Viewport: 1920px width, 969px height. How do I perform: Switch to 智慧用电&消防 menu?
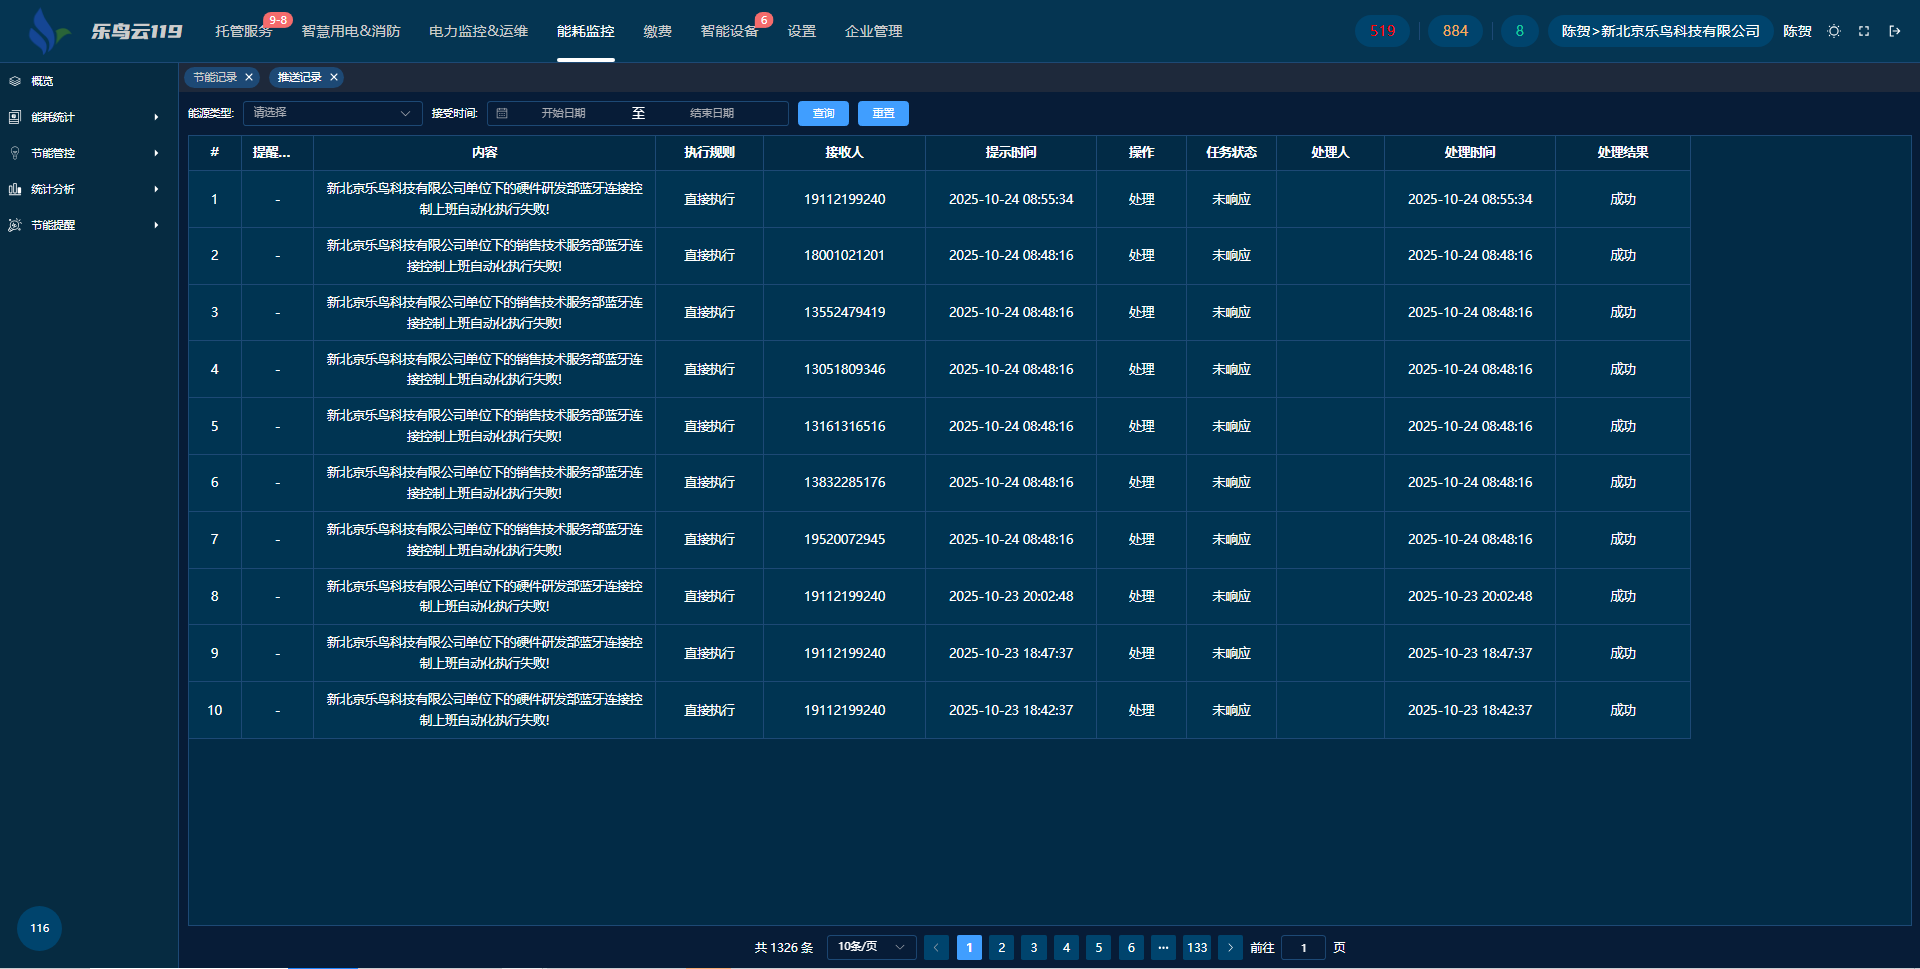click(x=351, y=31)
